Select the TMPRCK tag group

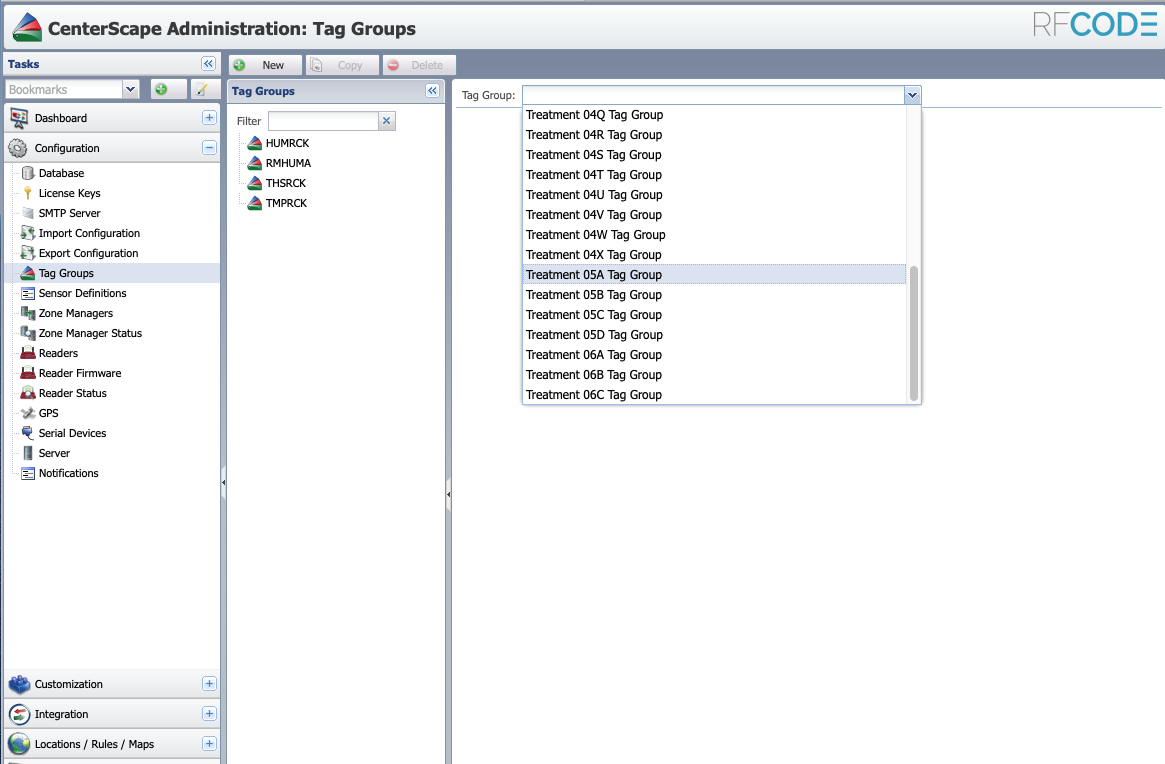286,204
